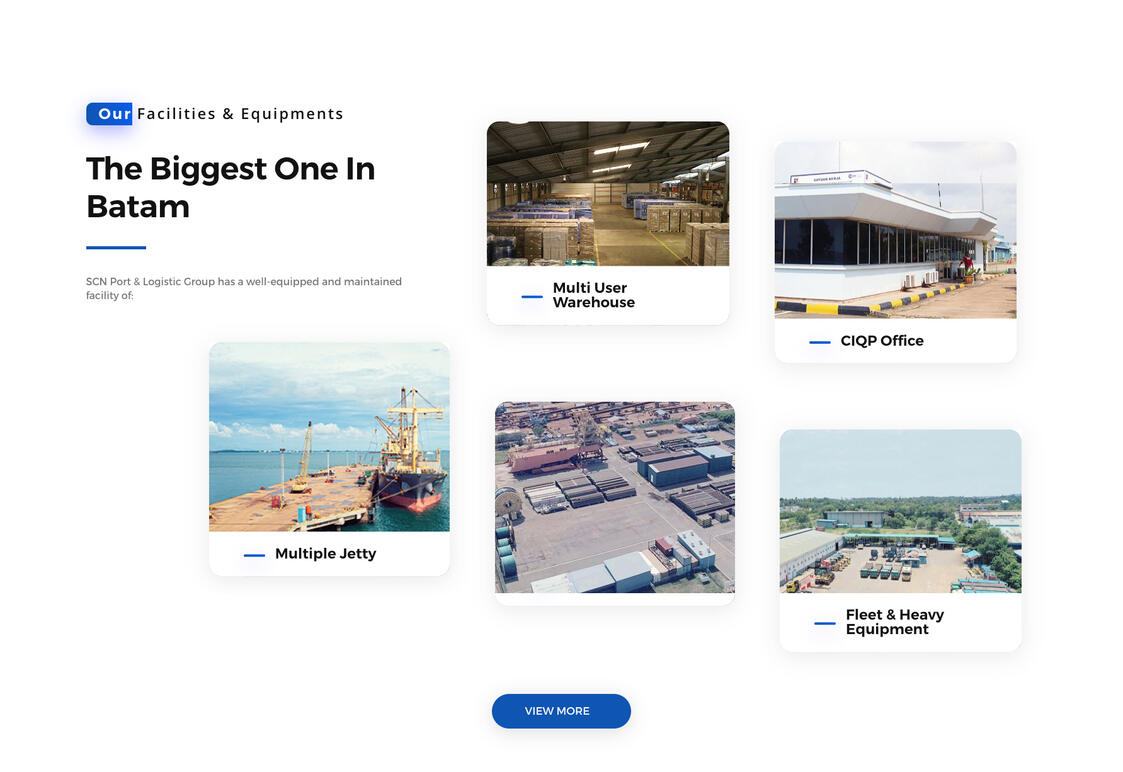Open the aerial storage yard photo
This screenshot has height=772, width=1123.
click(x=614, y=497)
